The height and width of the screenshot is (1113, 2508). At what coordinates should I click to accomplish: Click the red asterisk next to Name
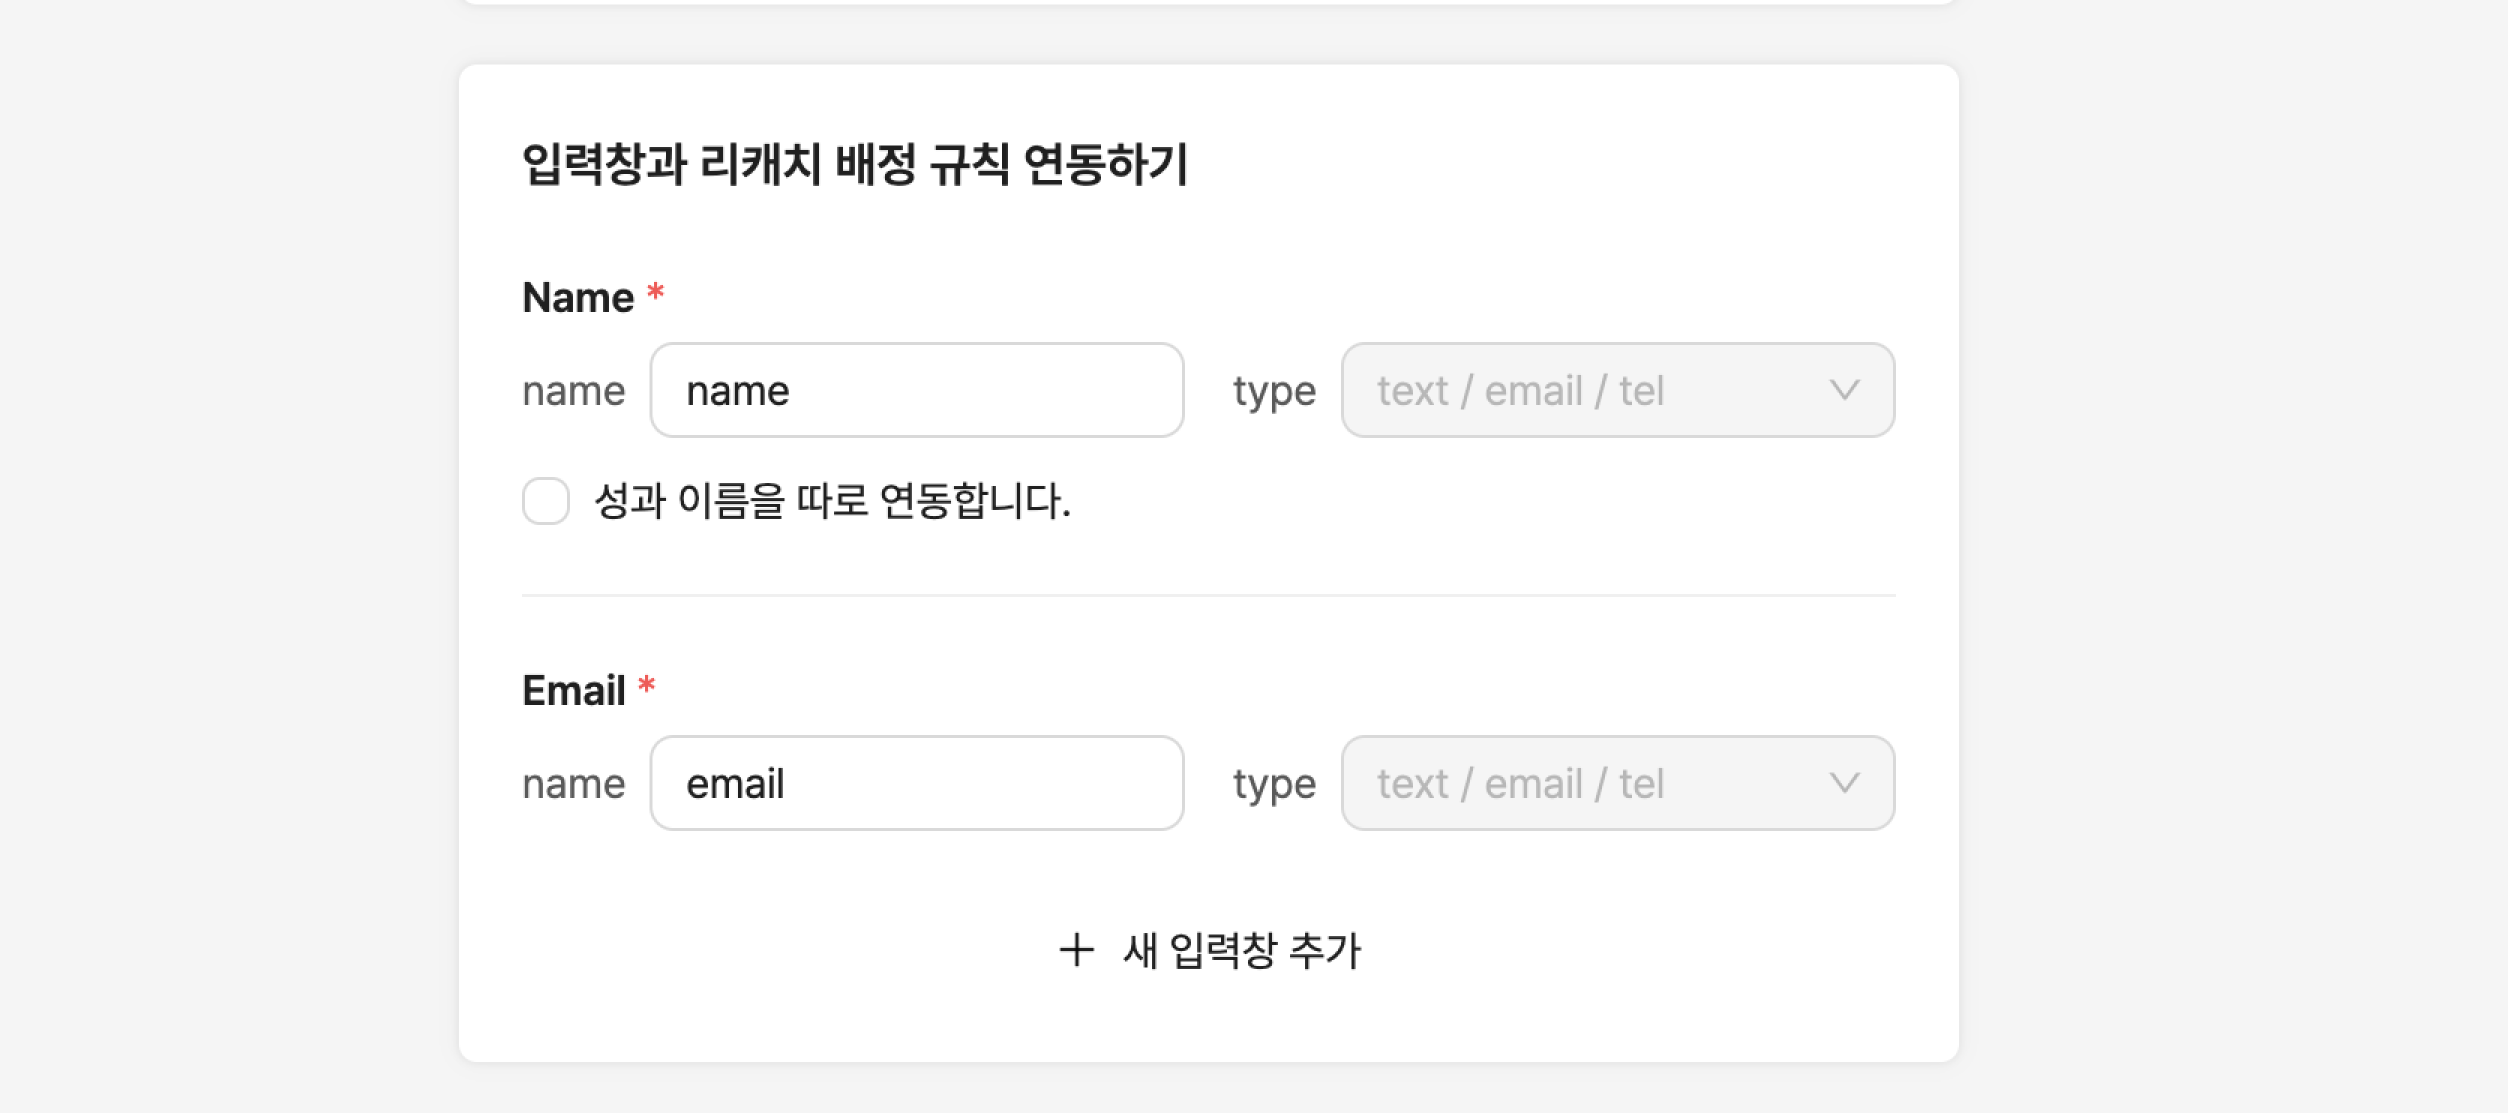(x=656, y=294)
